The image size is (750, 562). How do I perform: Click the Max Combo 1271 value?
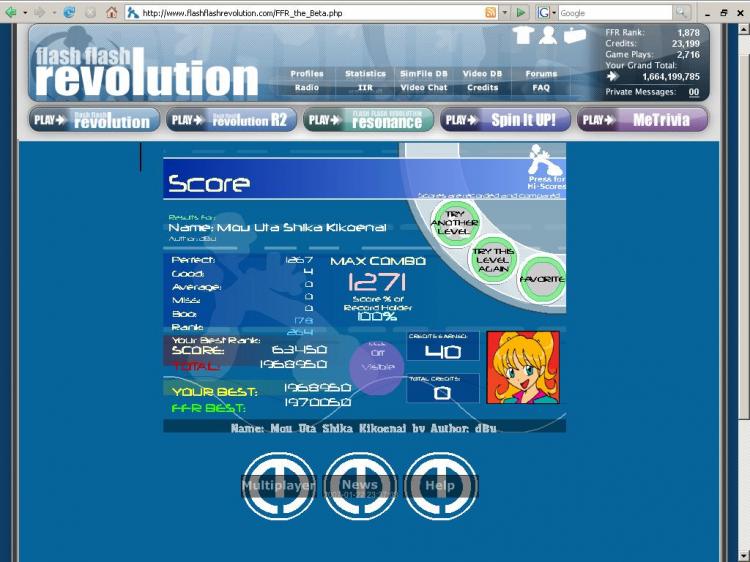377,282
